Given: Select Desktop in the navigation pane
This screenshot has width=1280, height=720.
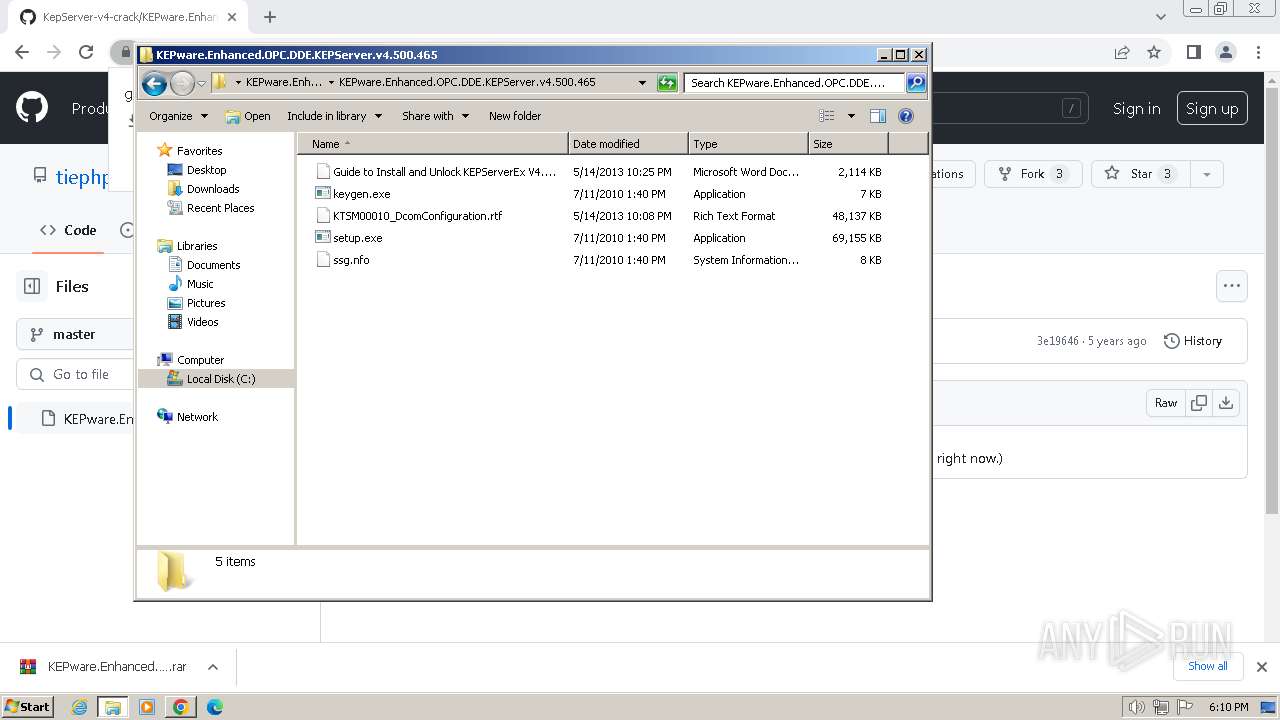Looking at the screenshot, I should coord(206,170).
